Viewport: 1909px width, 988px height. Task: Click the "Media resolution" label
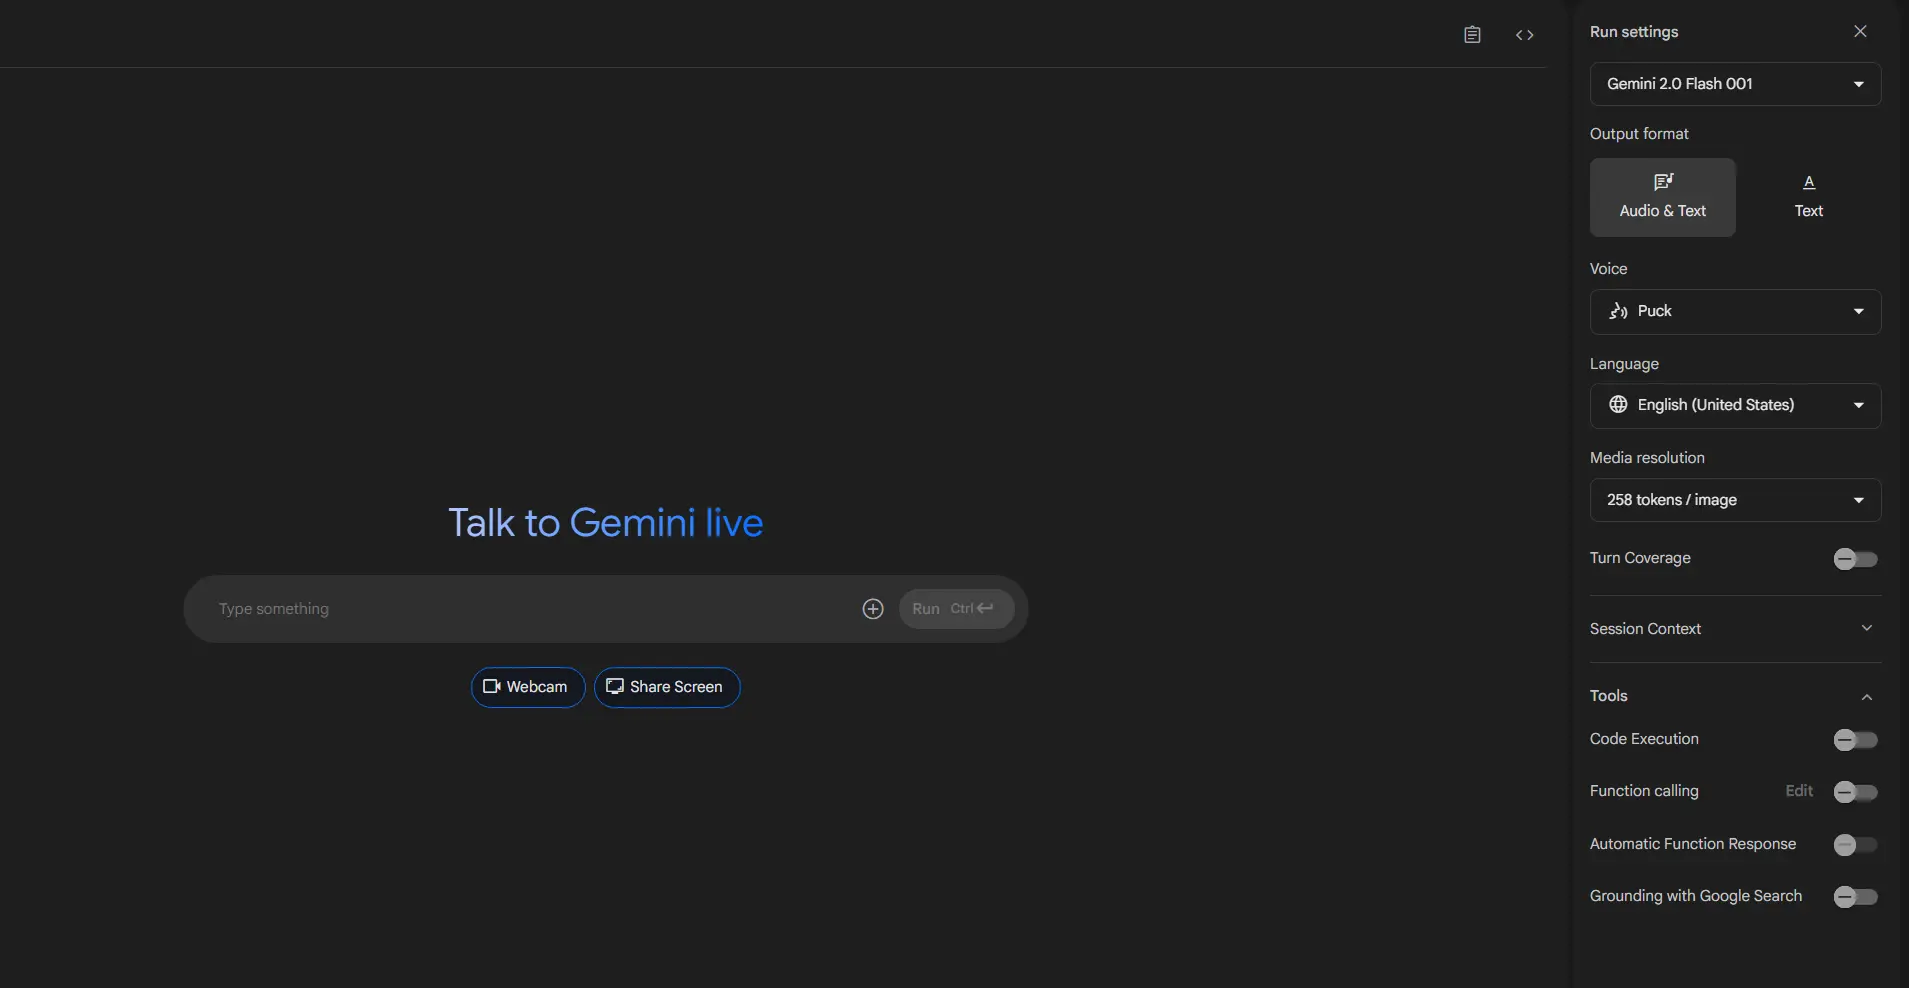(x=1647, y=458)
